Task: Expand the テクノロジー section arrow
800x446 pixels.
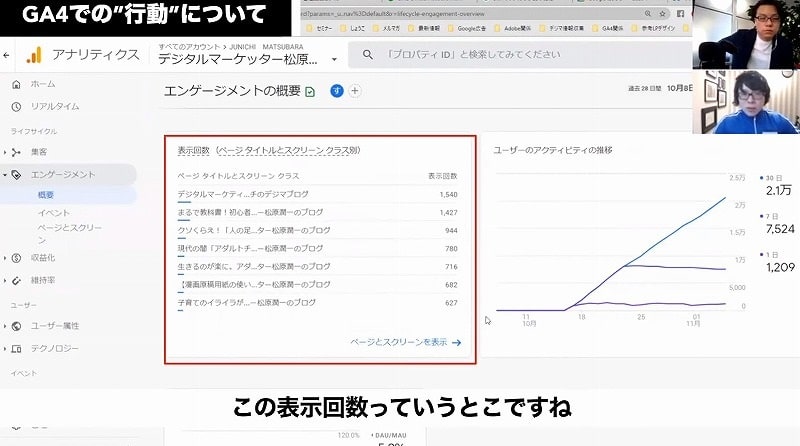Action: click(x=5, y=349)
